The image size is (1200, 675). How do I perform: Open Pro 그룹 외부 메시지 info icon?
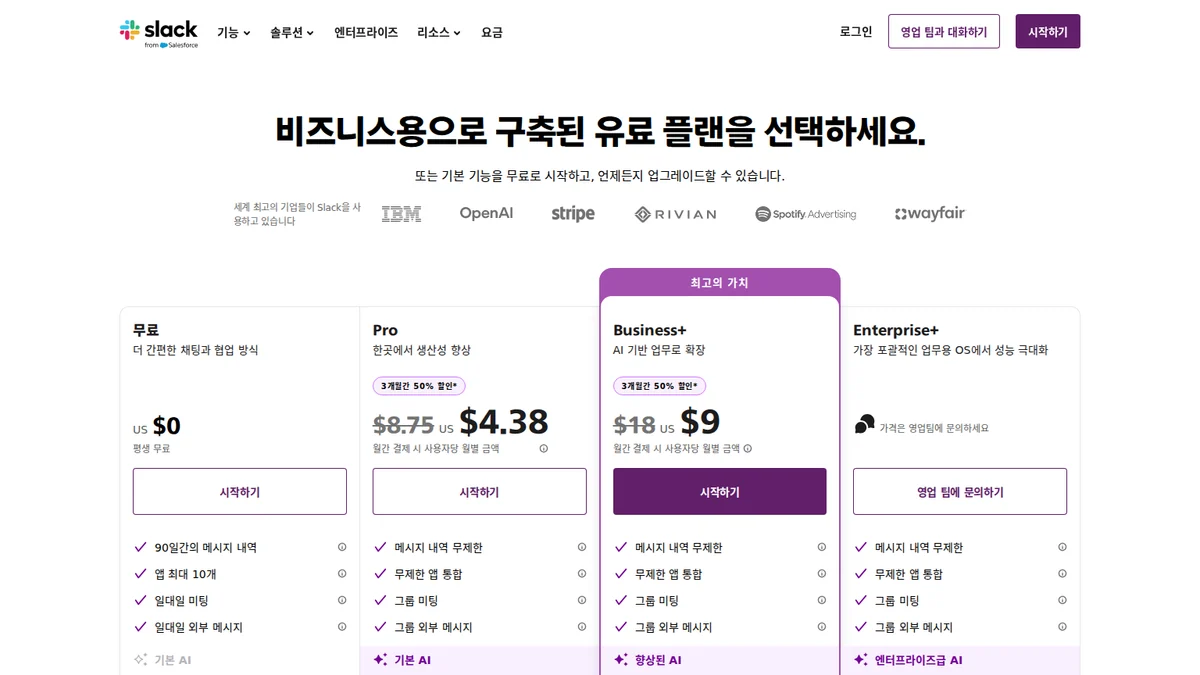pos(582,627)
